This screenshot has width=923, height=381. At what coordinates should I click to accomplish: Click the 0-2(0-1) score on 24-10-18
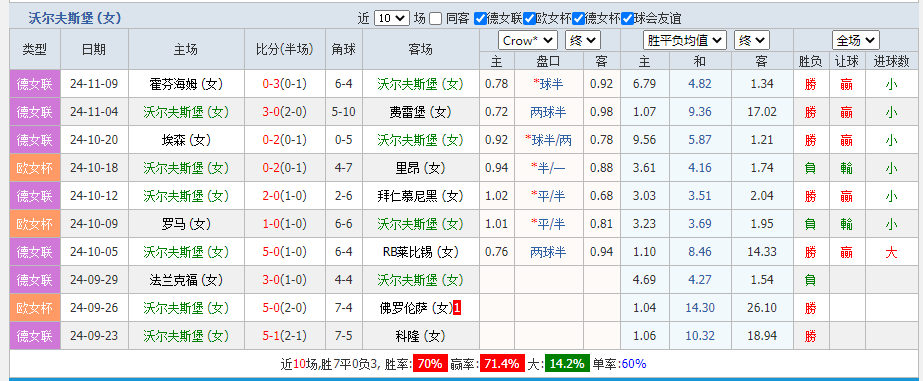[x=285, y=168]
